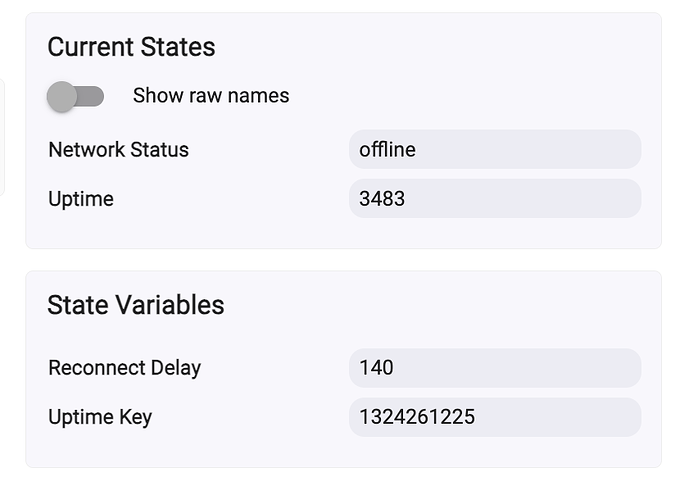Click the Uptime label under Current States
The width and height of the screenshot is (680, 500).
pyautogui.click(x=81, y=199)
